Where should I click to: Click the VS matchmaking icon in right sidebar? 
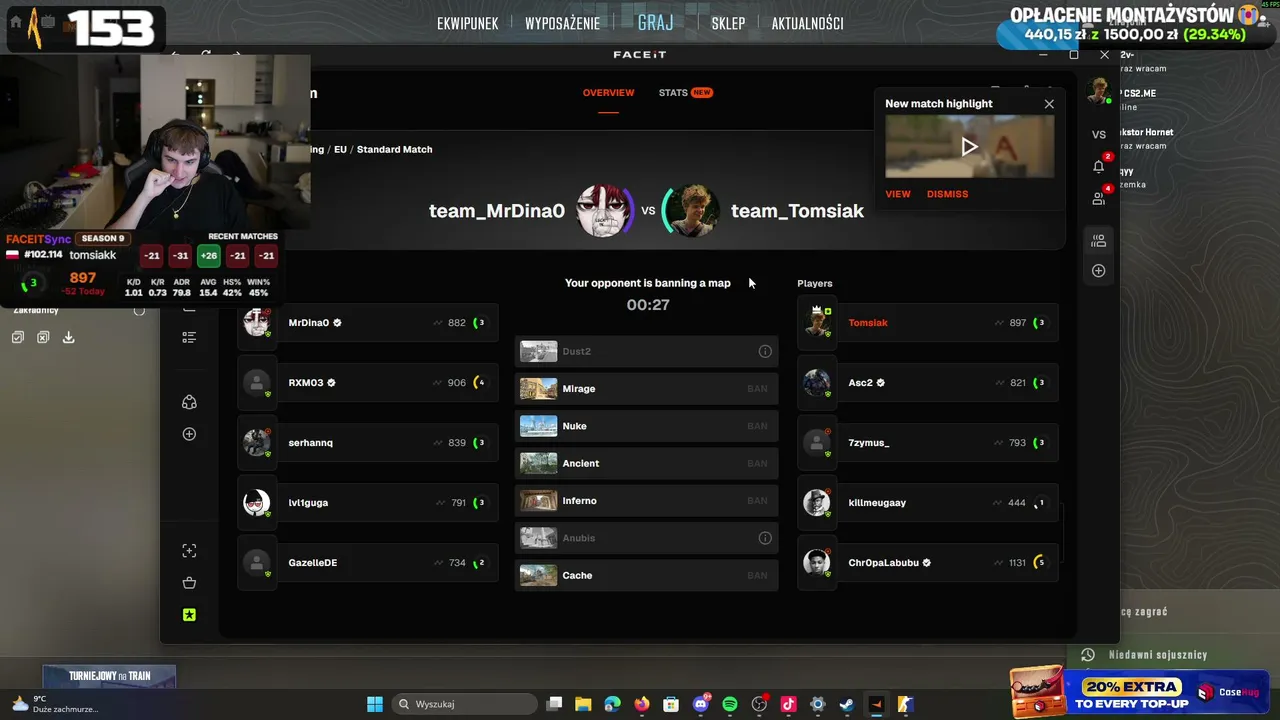pyautogui.click(x=1099, y=134)
